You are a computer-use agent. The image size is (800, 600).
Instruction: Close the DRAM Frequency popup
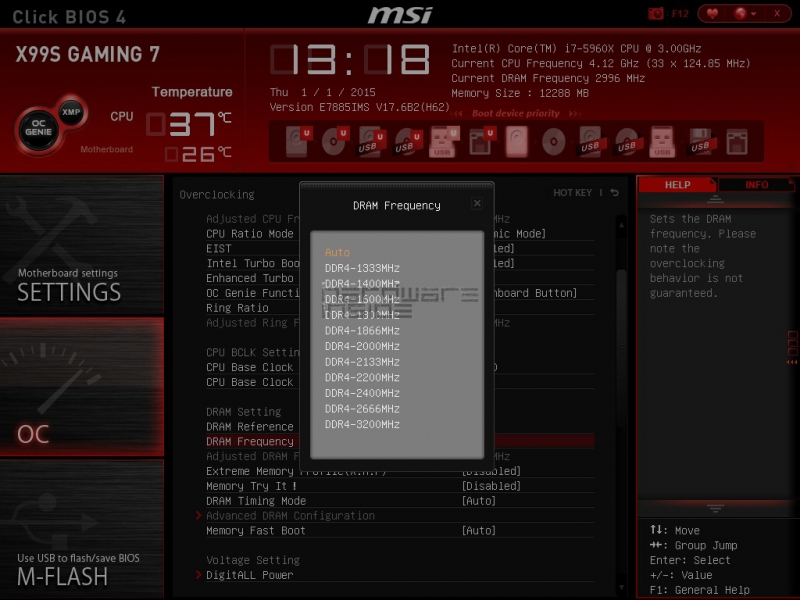point(477,203)
